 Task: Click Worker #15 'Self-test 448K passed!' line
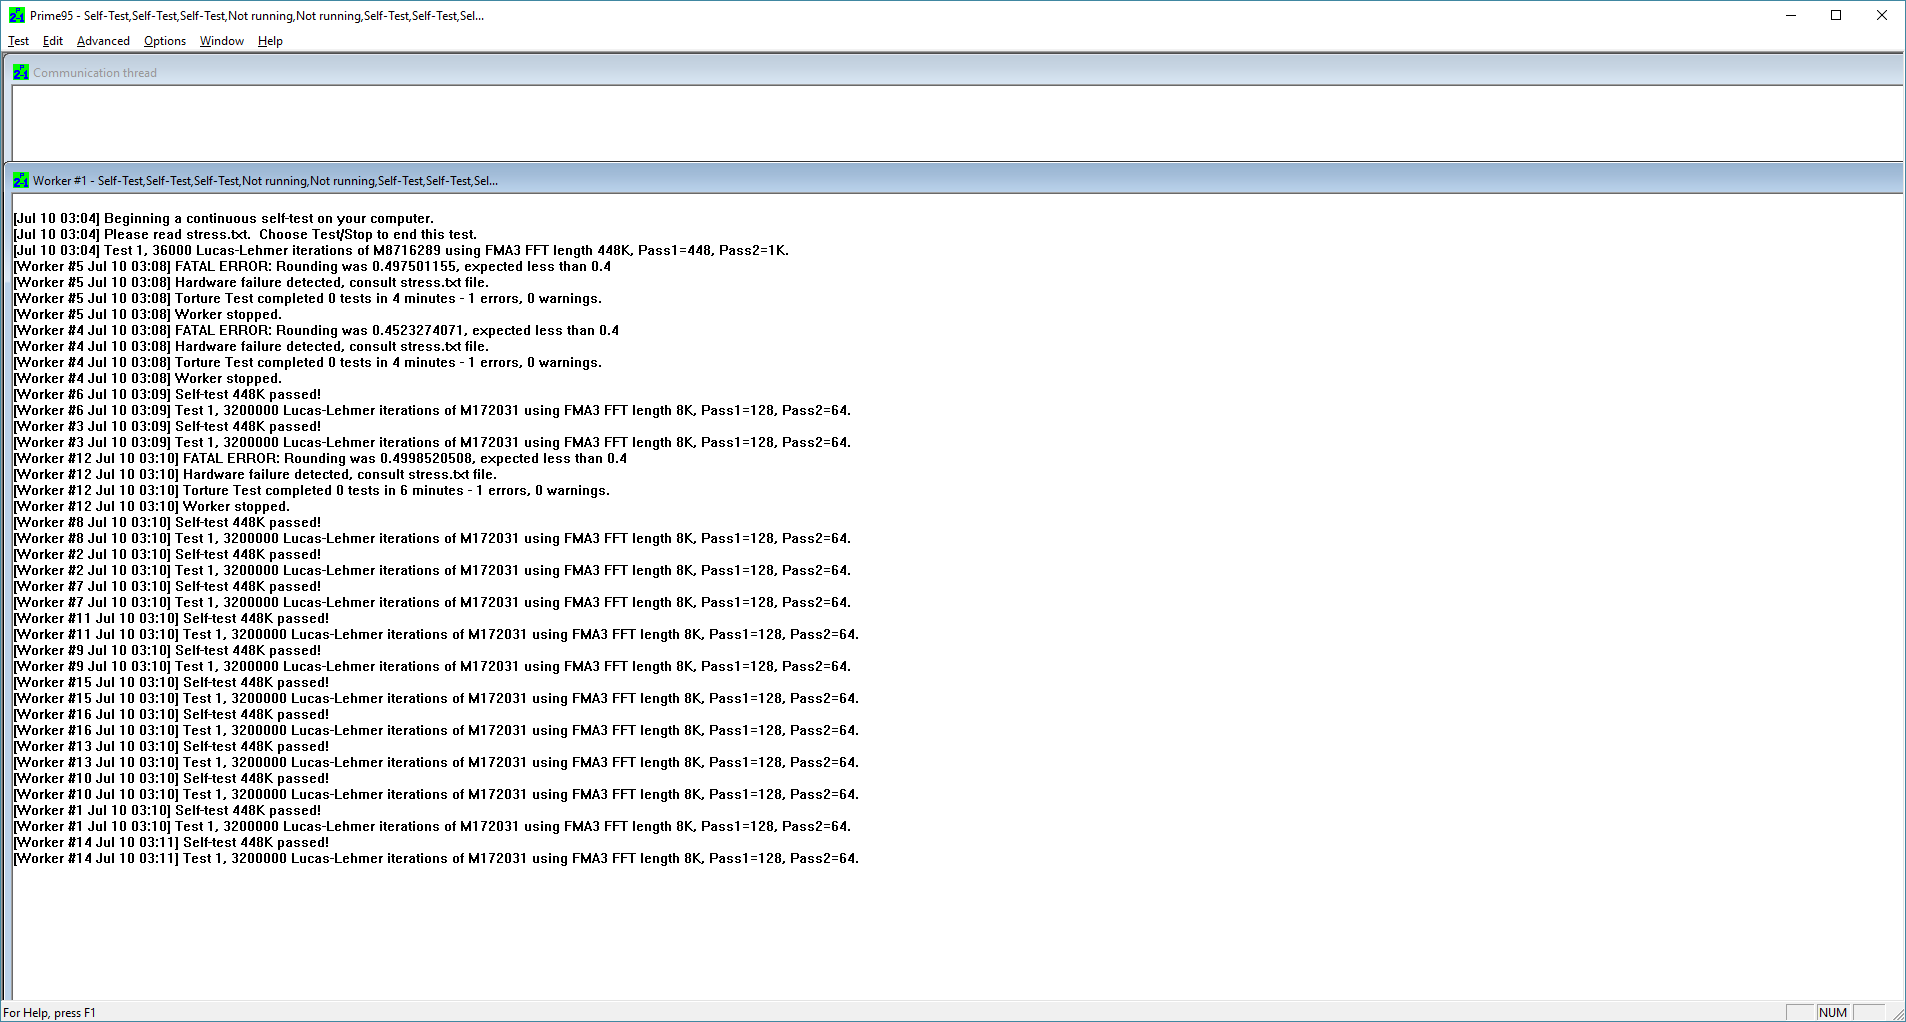click(171, 682)
